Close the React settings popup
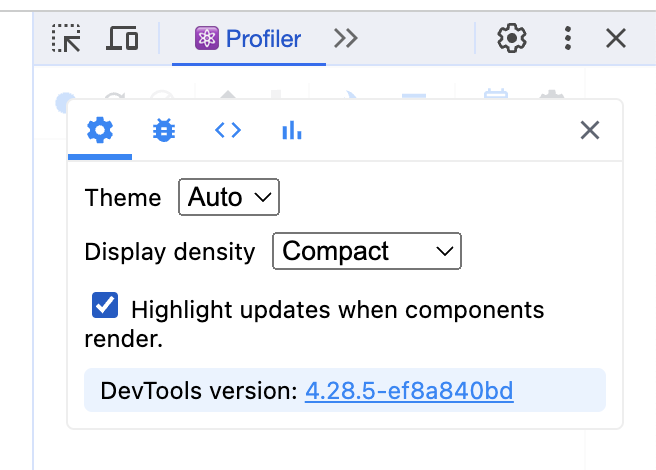The height and width of the screenshot is (470, 656). point(590,130)
